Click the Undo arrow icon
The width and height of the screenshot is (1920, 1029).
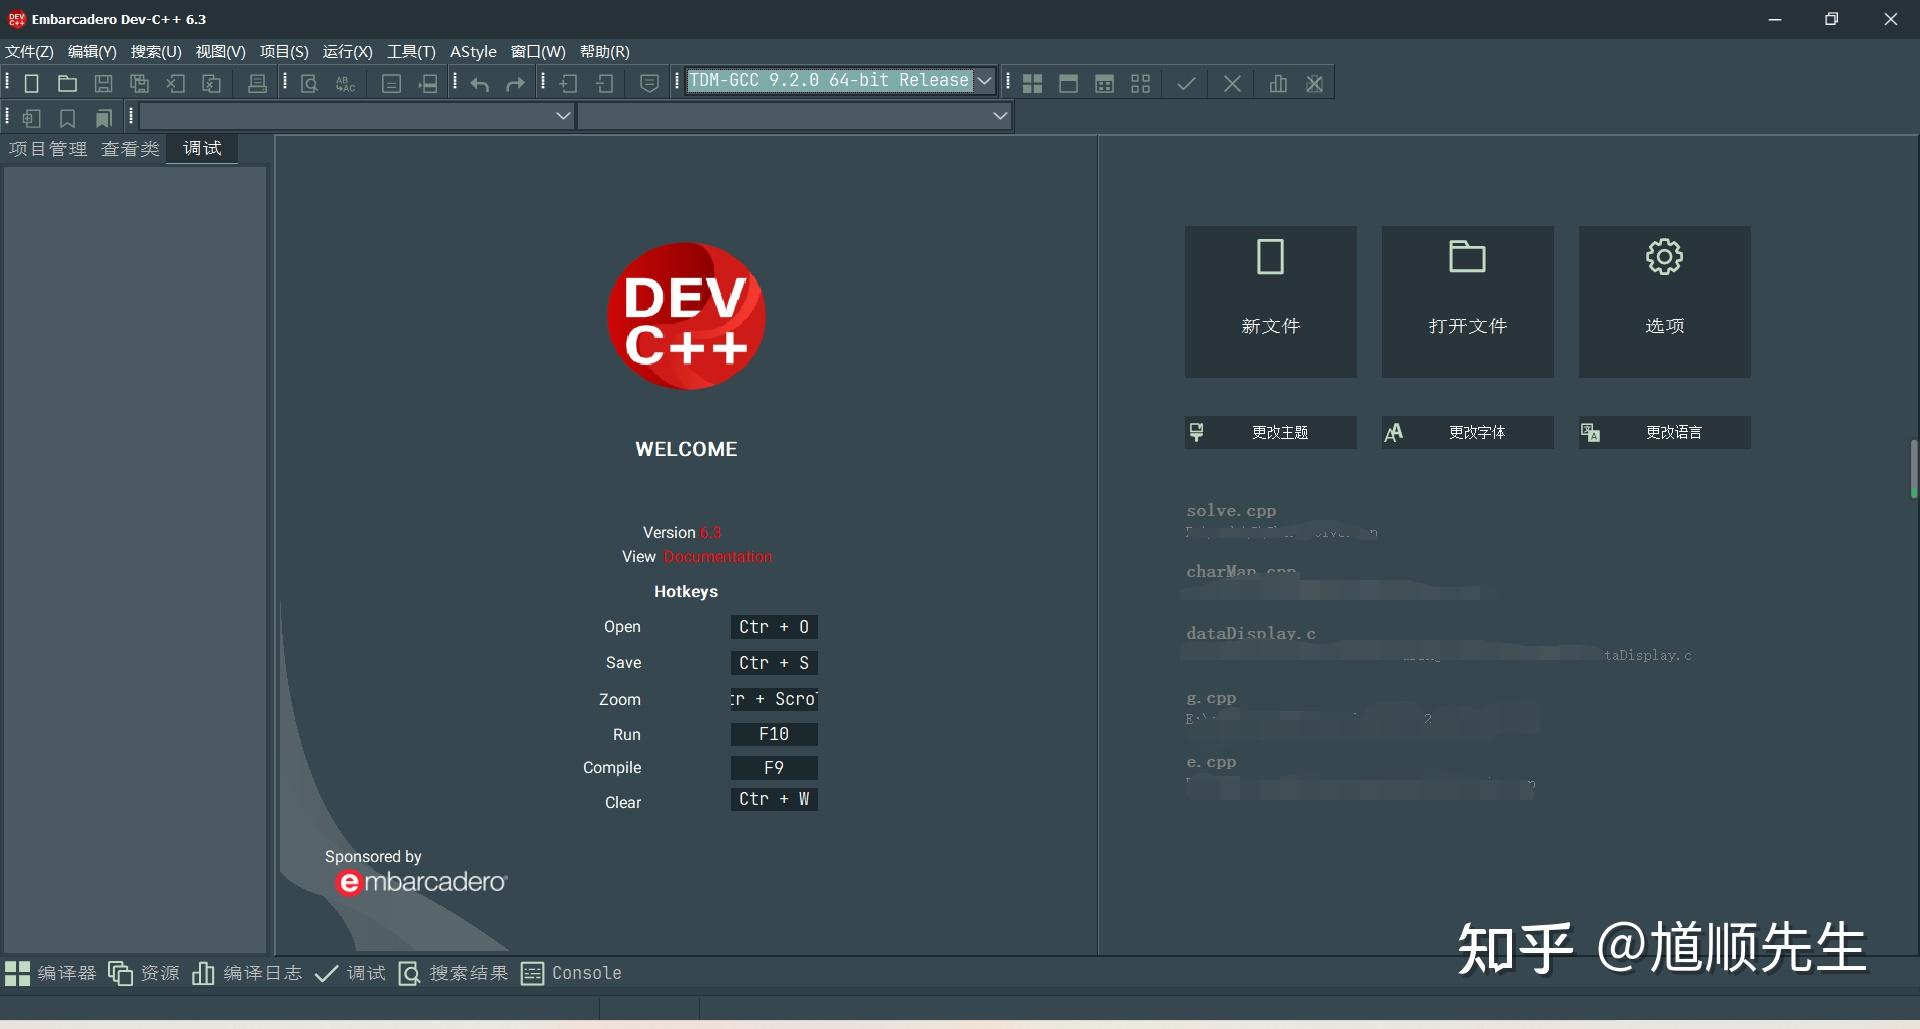pyautogui.click(x=480, y=84)
